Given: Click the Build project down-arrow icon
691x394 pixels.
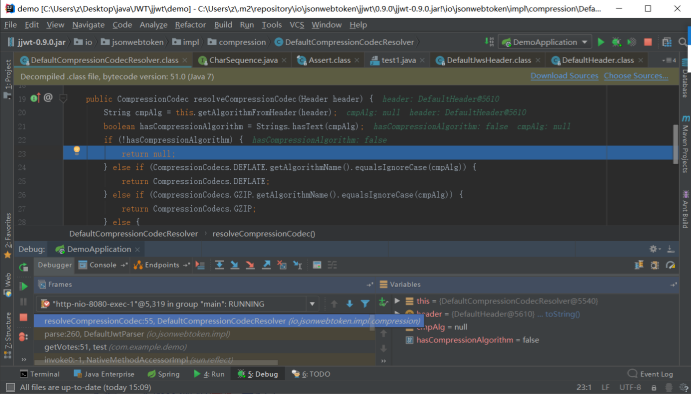Looking at the screenshot, I should pos(490,42).
